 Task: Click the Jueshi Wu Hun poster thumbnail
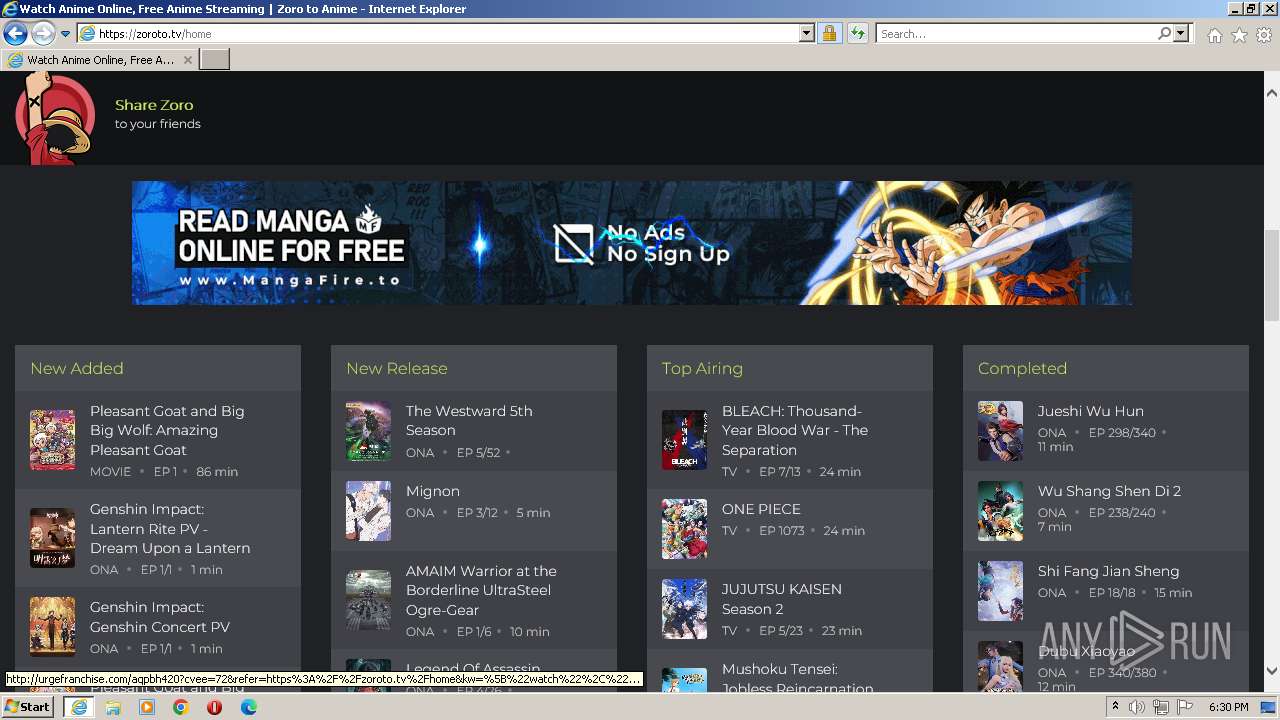click(1000, 431)
